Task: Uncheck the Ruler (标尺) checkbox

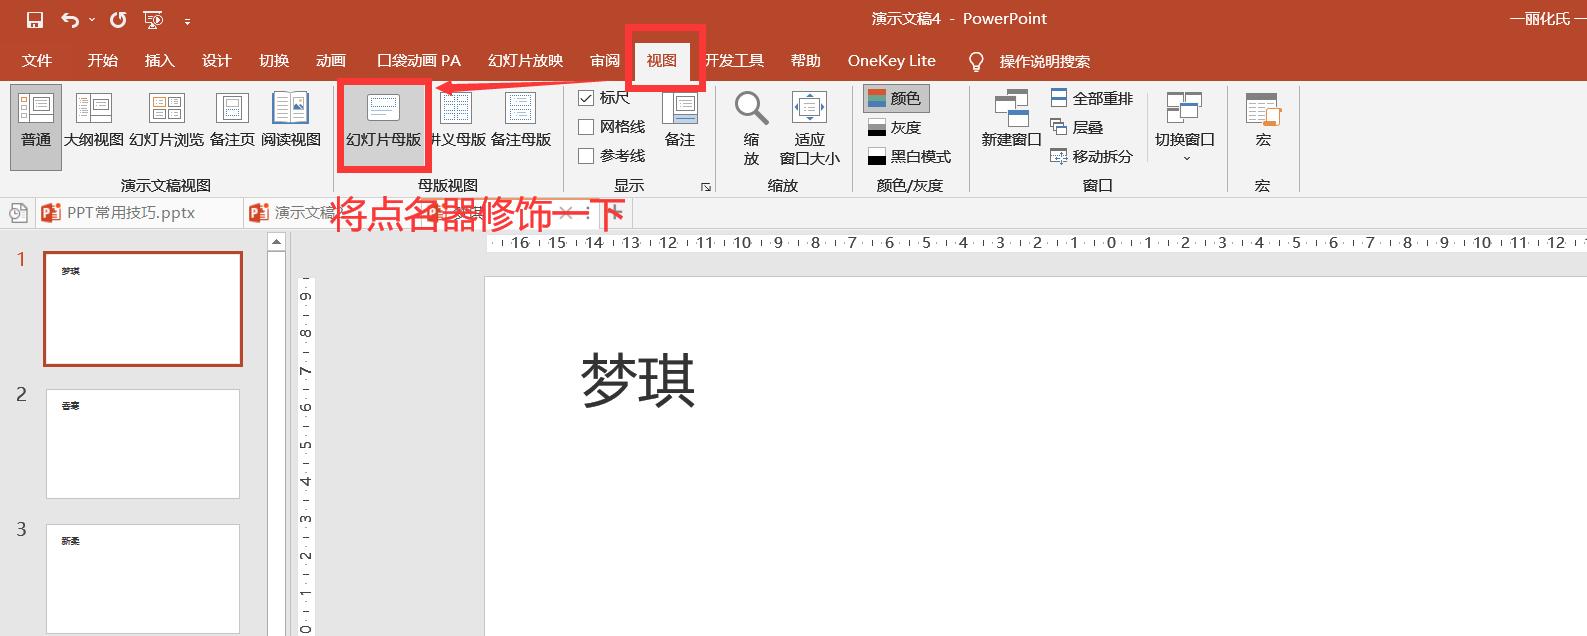Action: pos(587,98)
